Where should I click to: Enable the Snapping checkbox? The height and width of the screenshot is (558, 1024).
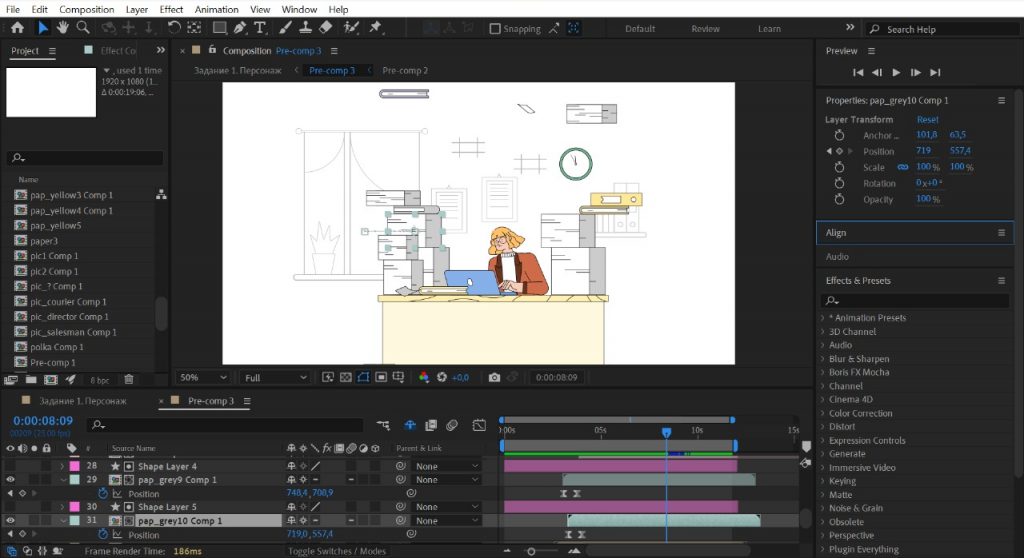(495, 29)
